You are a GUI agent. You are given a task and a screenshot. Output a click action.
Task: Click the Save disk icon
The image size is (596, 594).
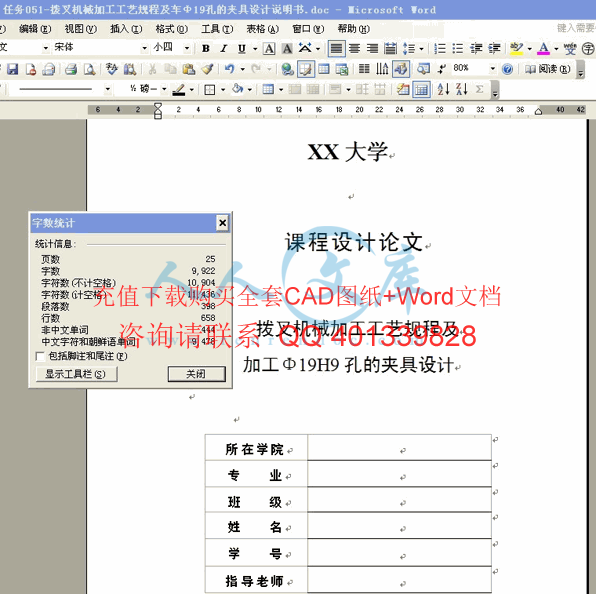pos(13,69)
